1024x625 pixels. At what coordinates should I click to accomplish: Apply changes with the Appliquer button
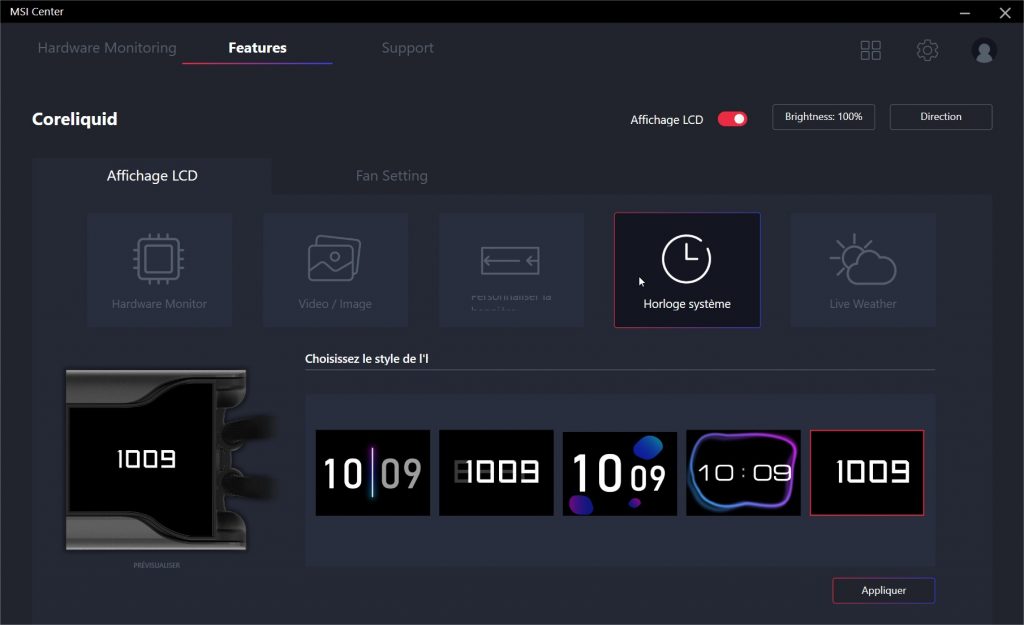pos(884,590)
